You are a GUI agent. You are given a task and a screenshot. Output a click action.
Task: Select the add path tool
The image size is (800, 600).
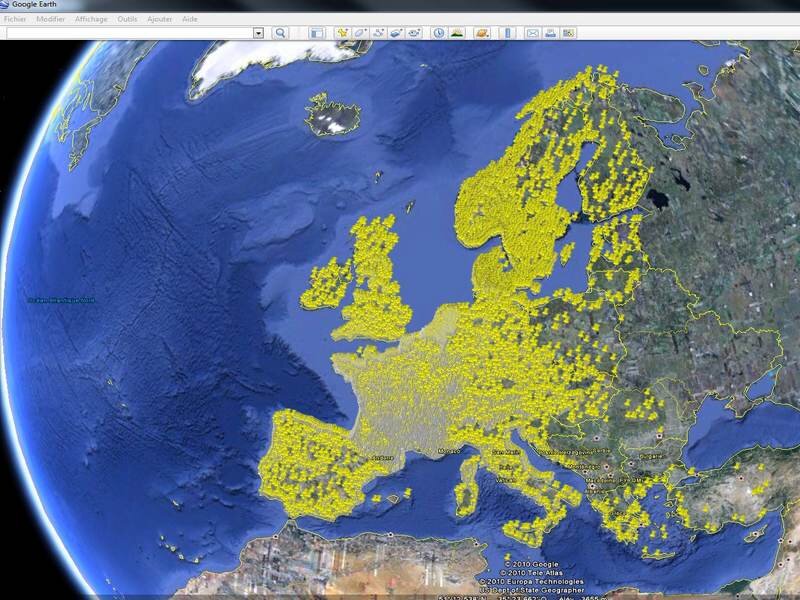point(379,33)
